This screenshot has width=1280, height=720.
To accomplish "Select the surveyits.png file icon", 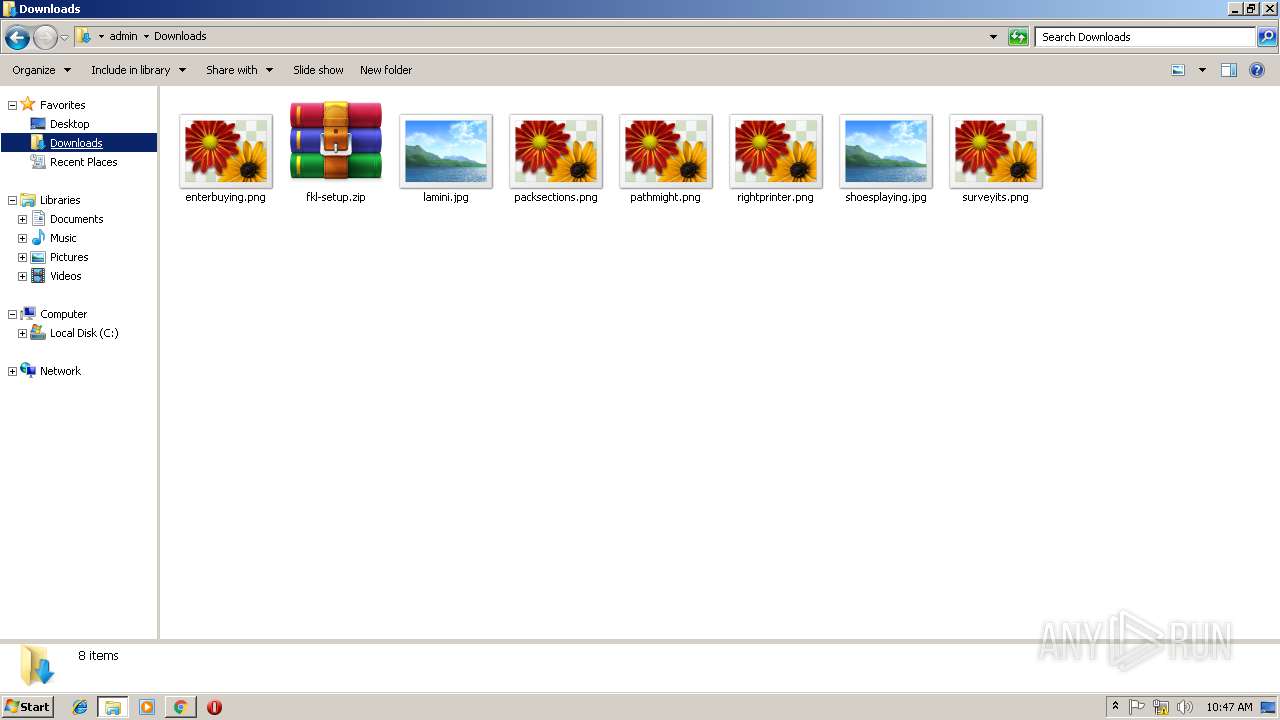I will pos(996,151).
